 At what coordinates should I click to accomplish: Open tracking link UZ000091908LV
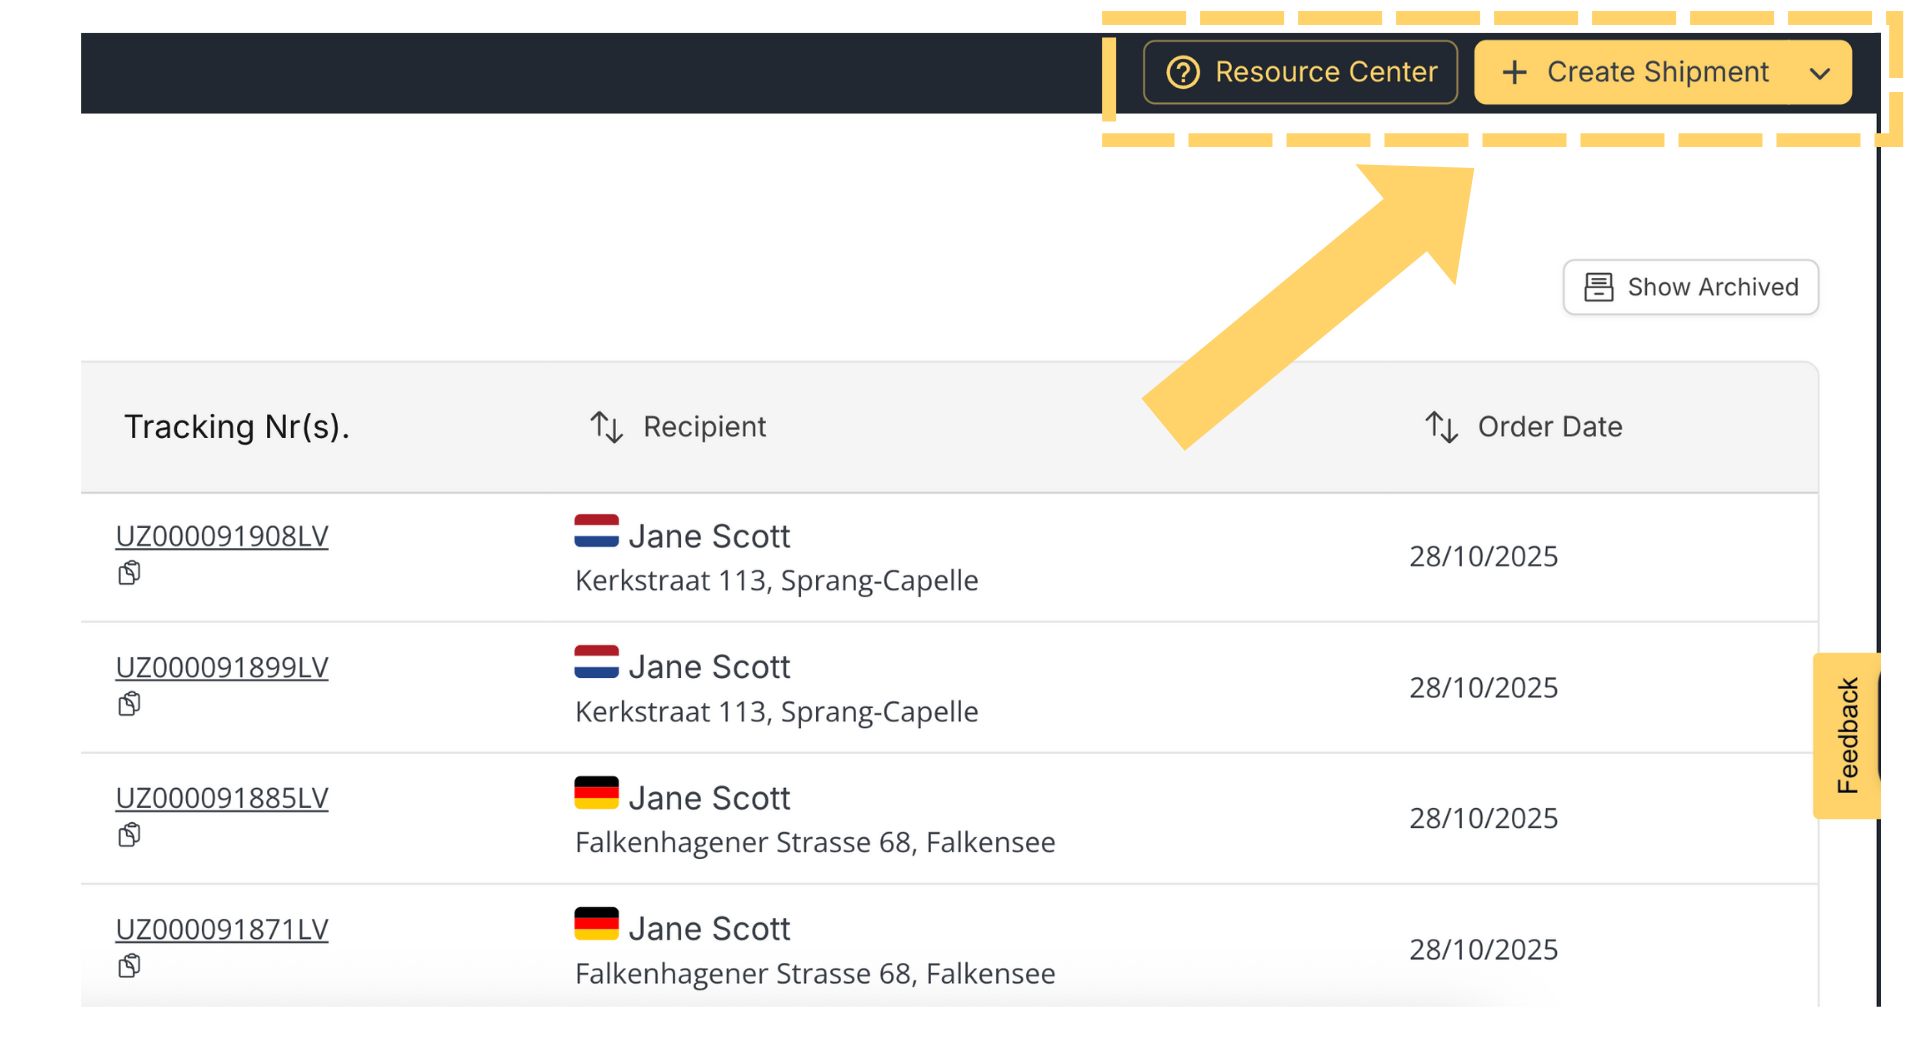(x=222, y=537)
